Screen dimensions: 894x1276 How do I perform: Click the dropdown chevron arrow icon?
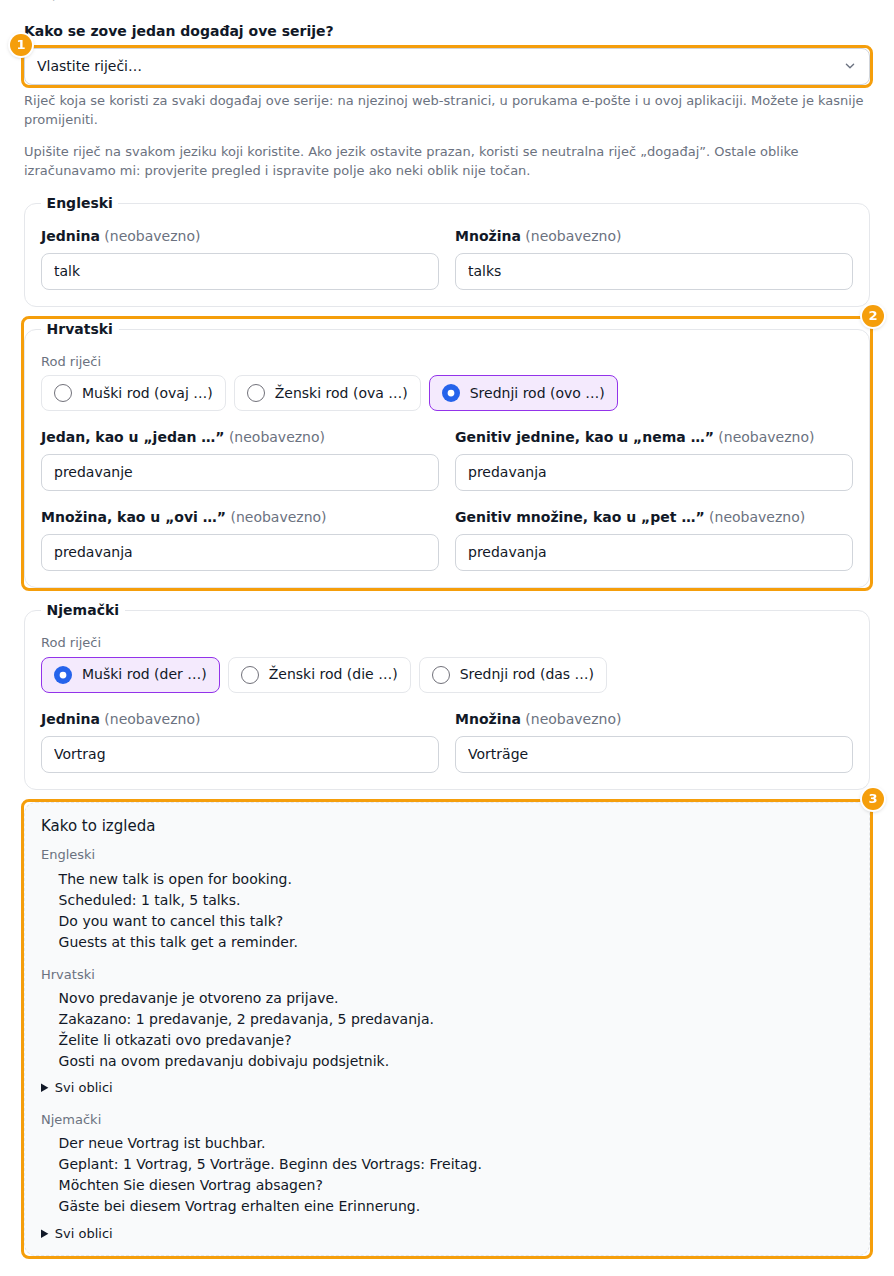(850, 66)
